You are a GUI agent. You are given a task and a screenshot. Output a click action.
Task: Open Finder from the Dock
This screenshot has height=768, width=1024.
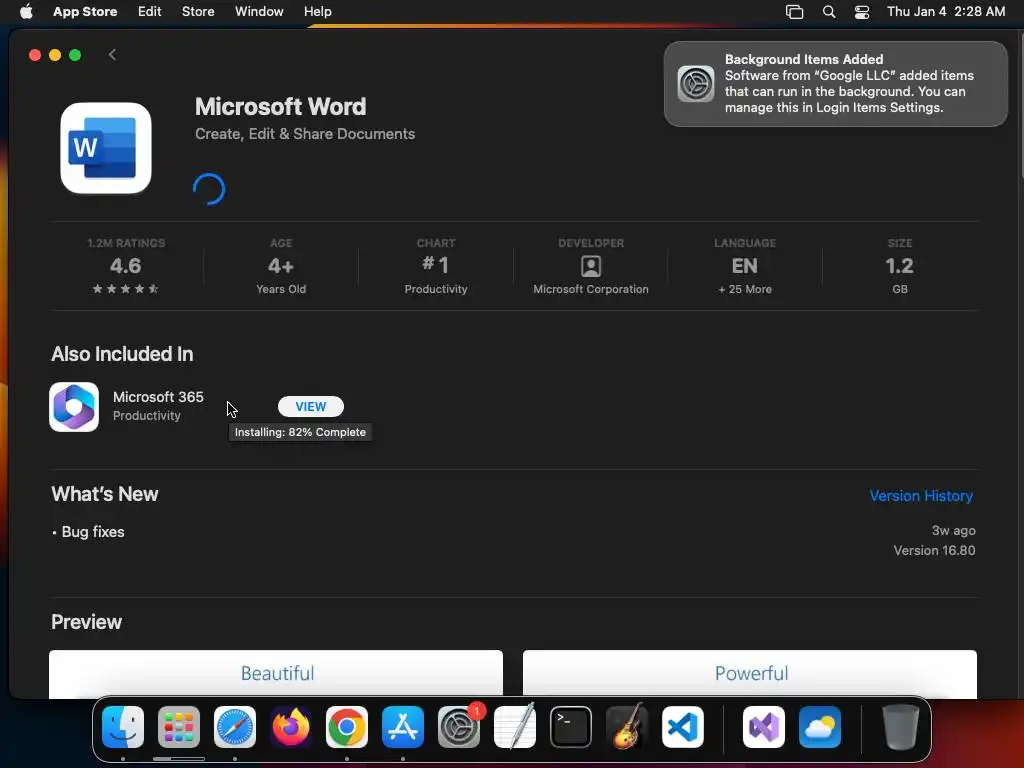click(123, 727)
